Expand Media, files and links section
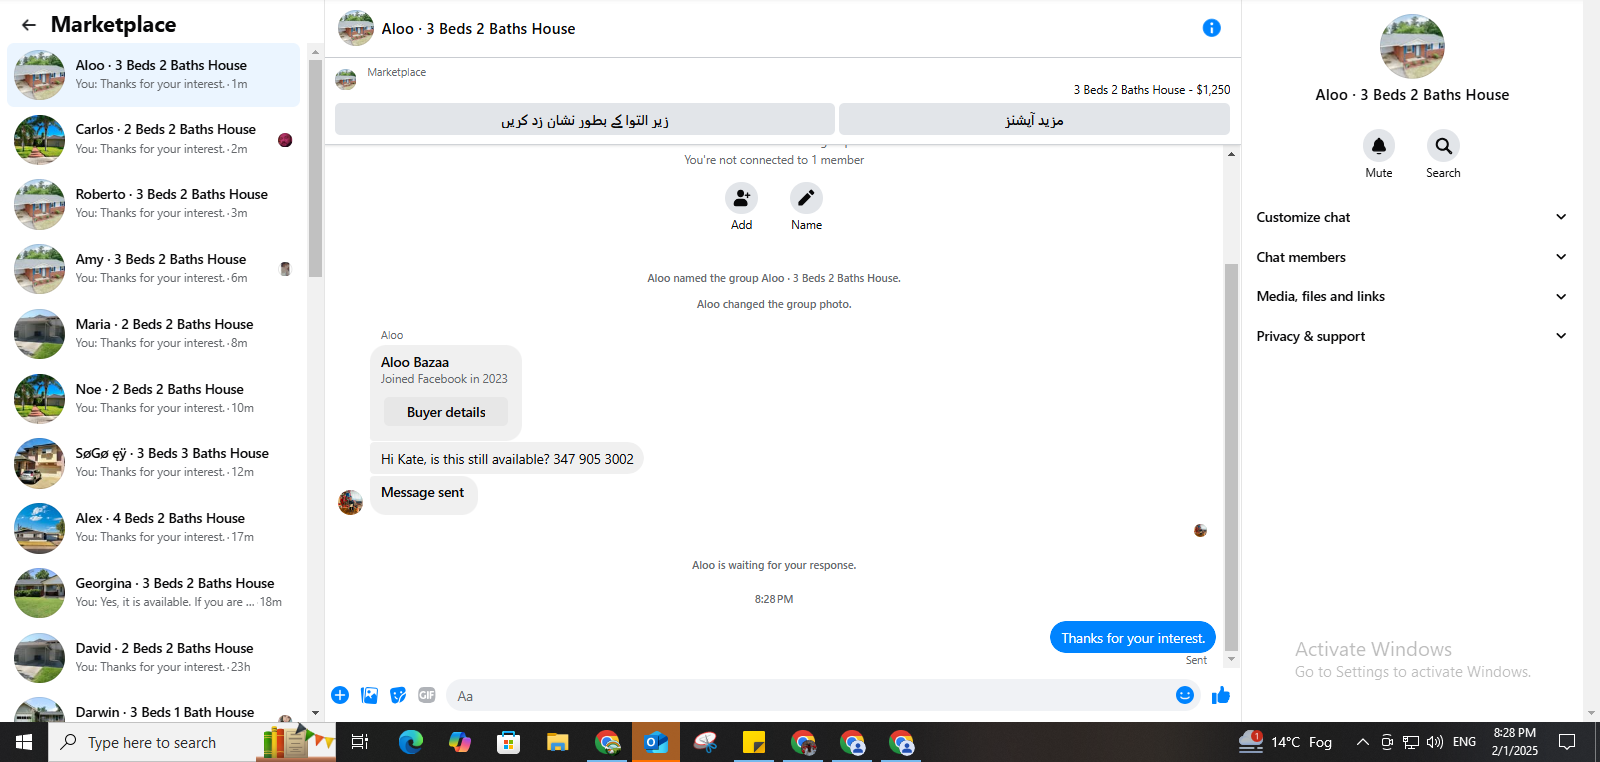1600x762 pixels. (1411, 296)
